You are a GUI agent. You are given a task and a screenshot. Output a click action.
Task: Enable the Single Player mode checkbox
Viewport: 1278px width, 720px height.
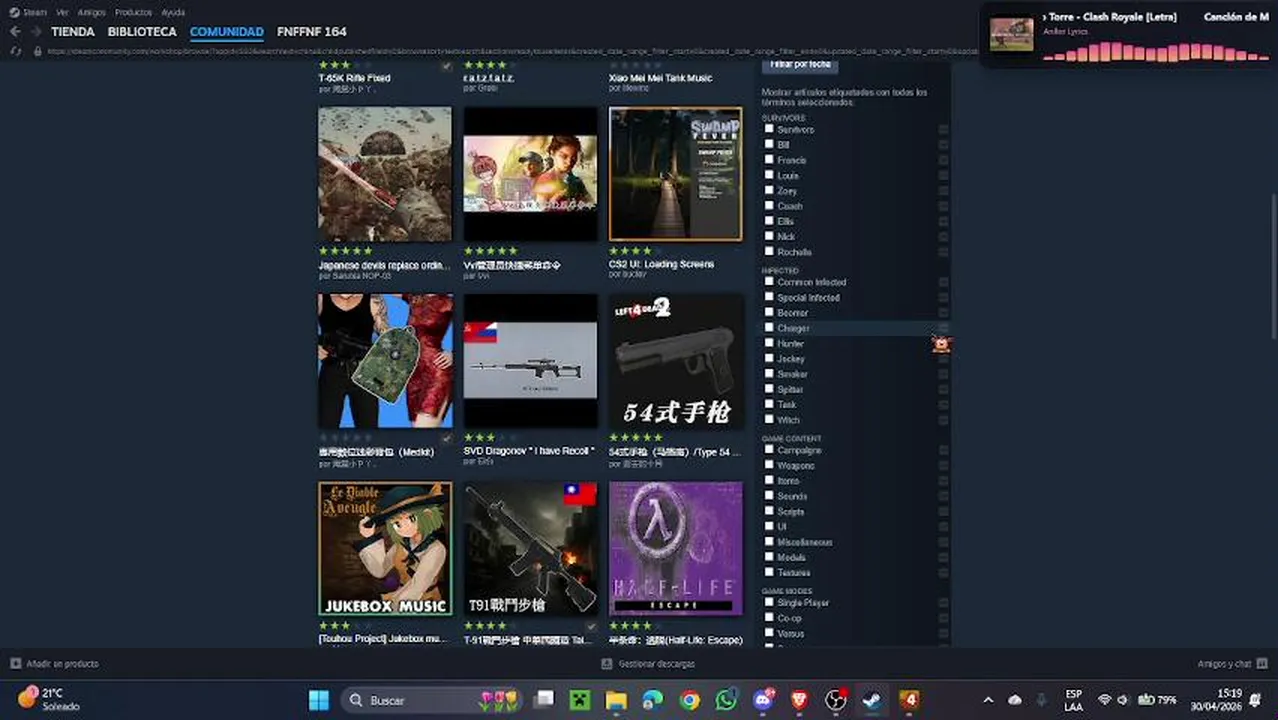[769, 603]
